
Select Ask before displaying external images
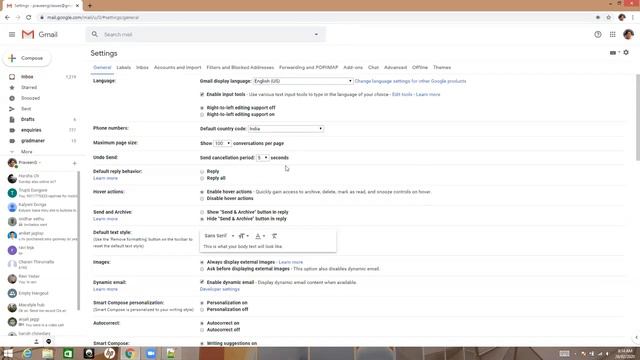pos(202,269)
